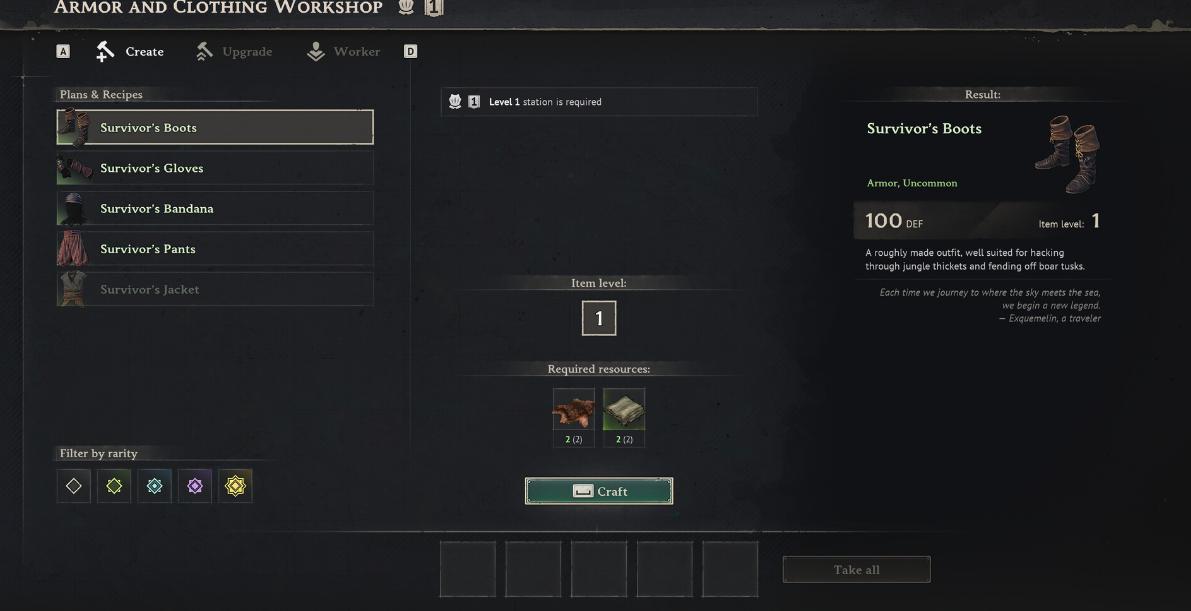Click the green cloth resource icon
This screenshot has width=1191, height=611.
[624, 411]
